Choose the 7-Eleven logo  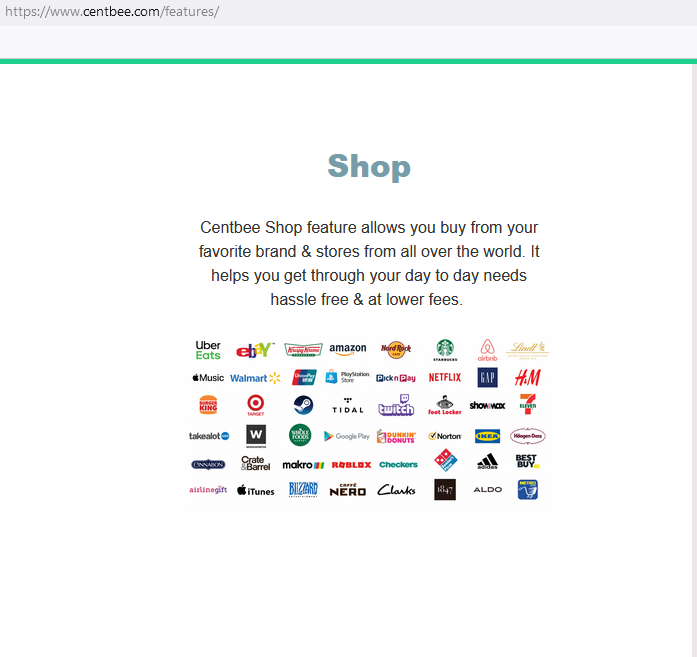tap(528, 404)
